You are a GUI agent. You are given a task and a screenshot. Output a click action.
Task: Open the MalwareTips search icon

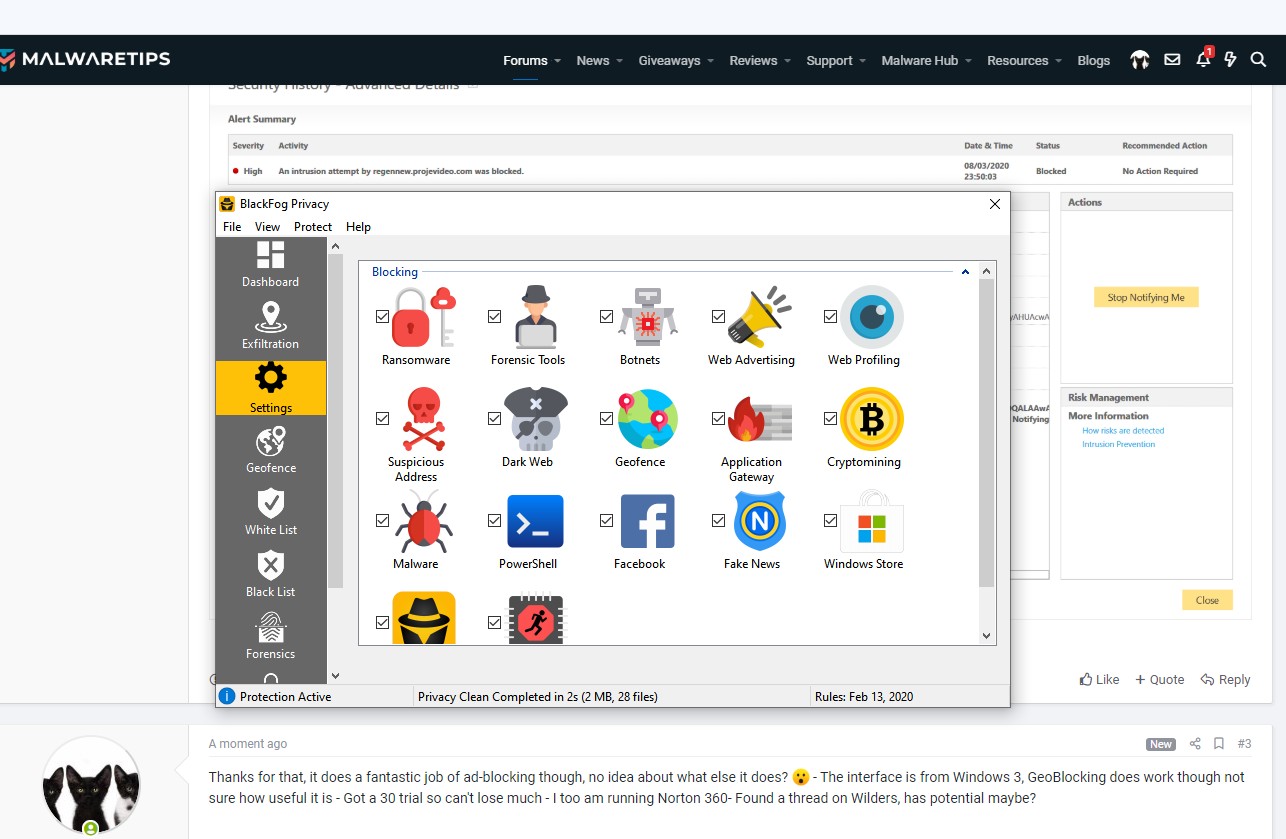click(x=1259, y=60)
